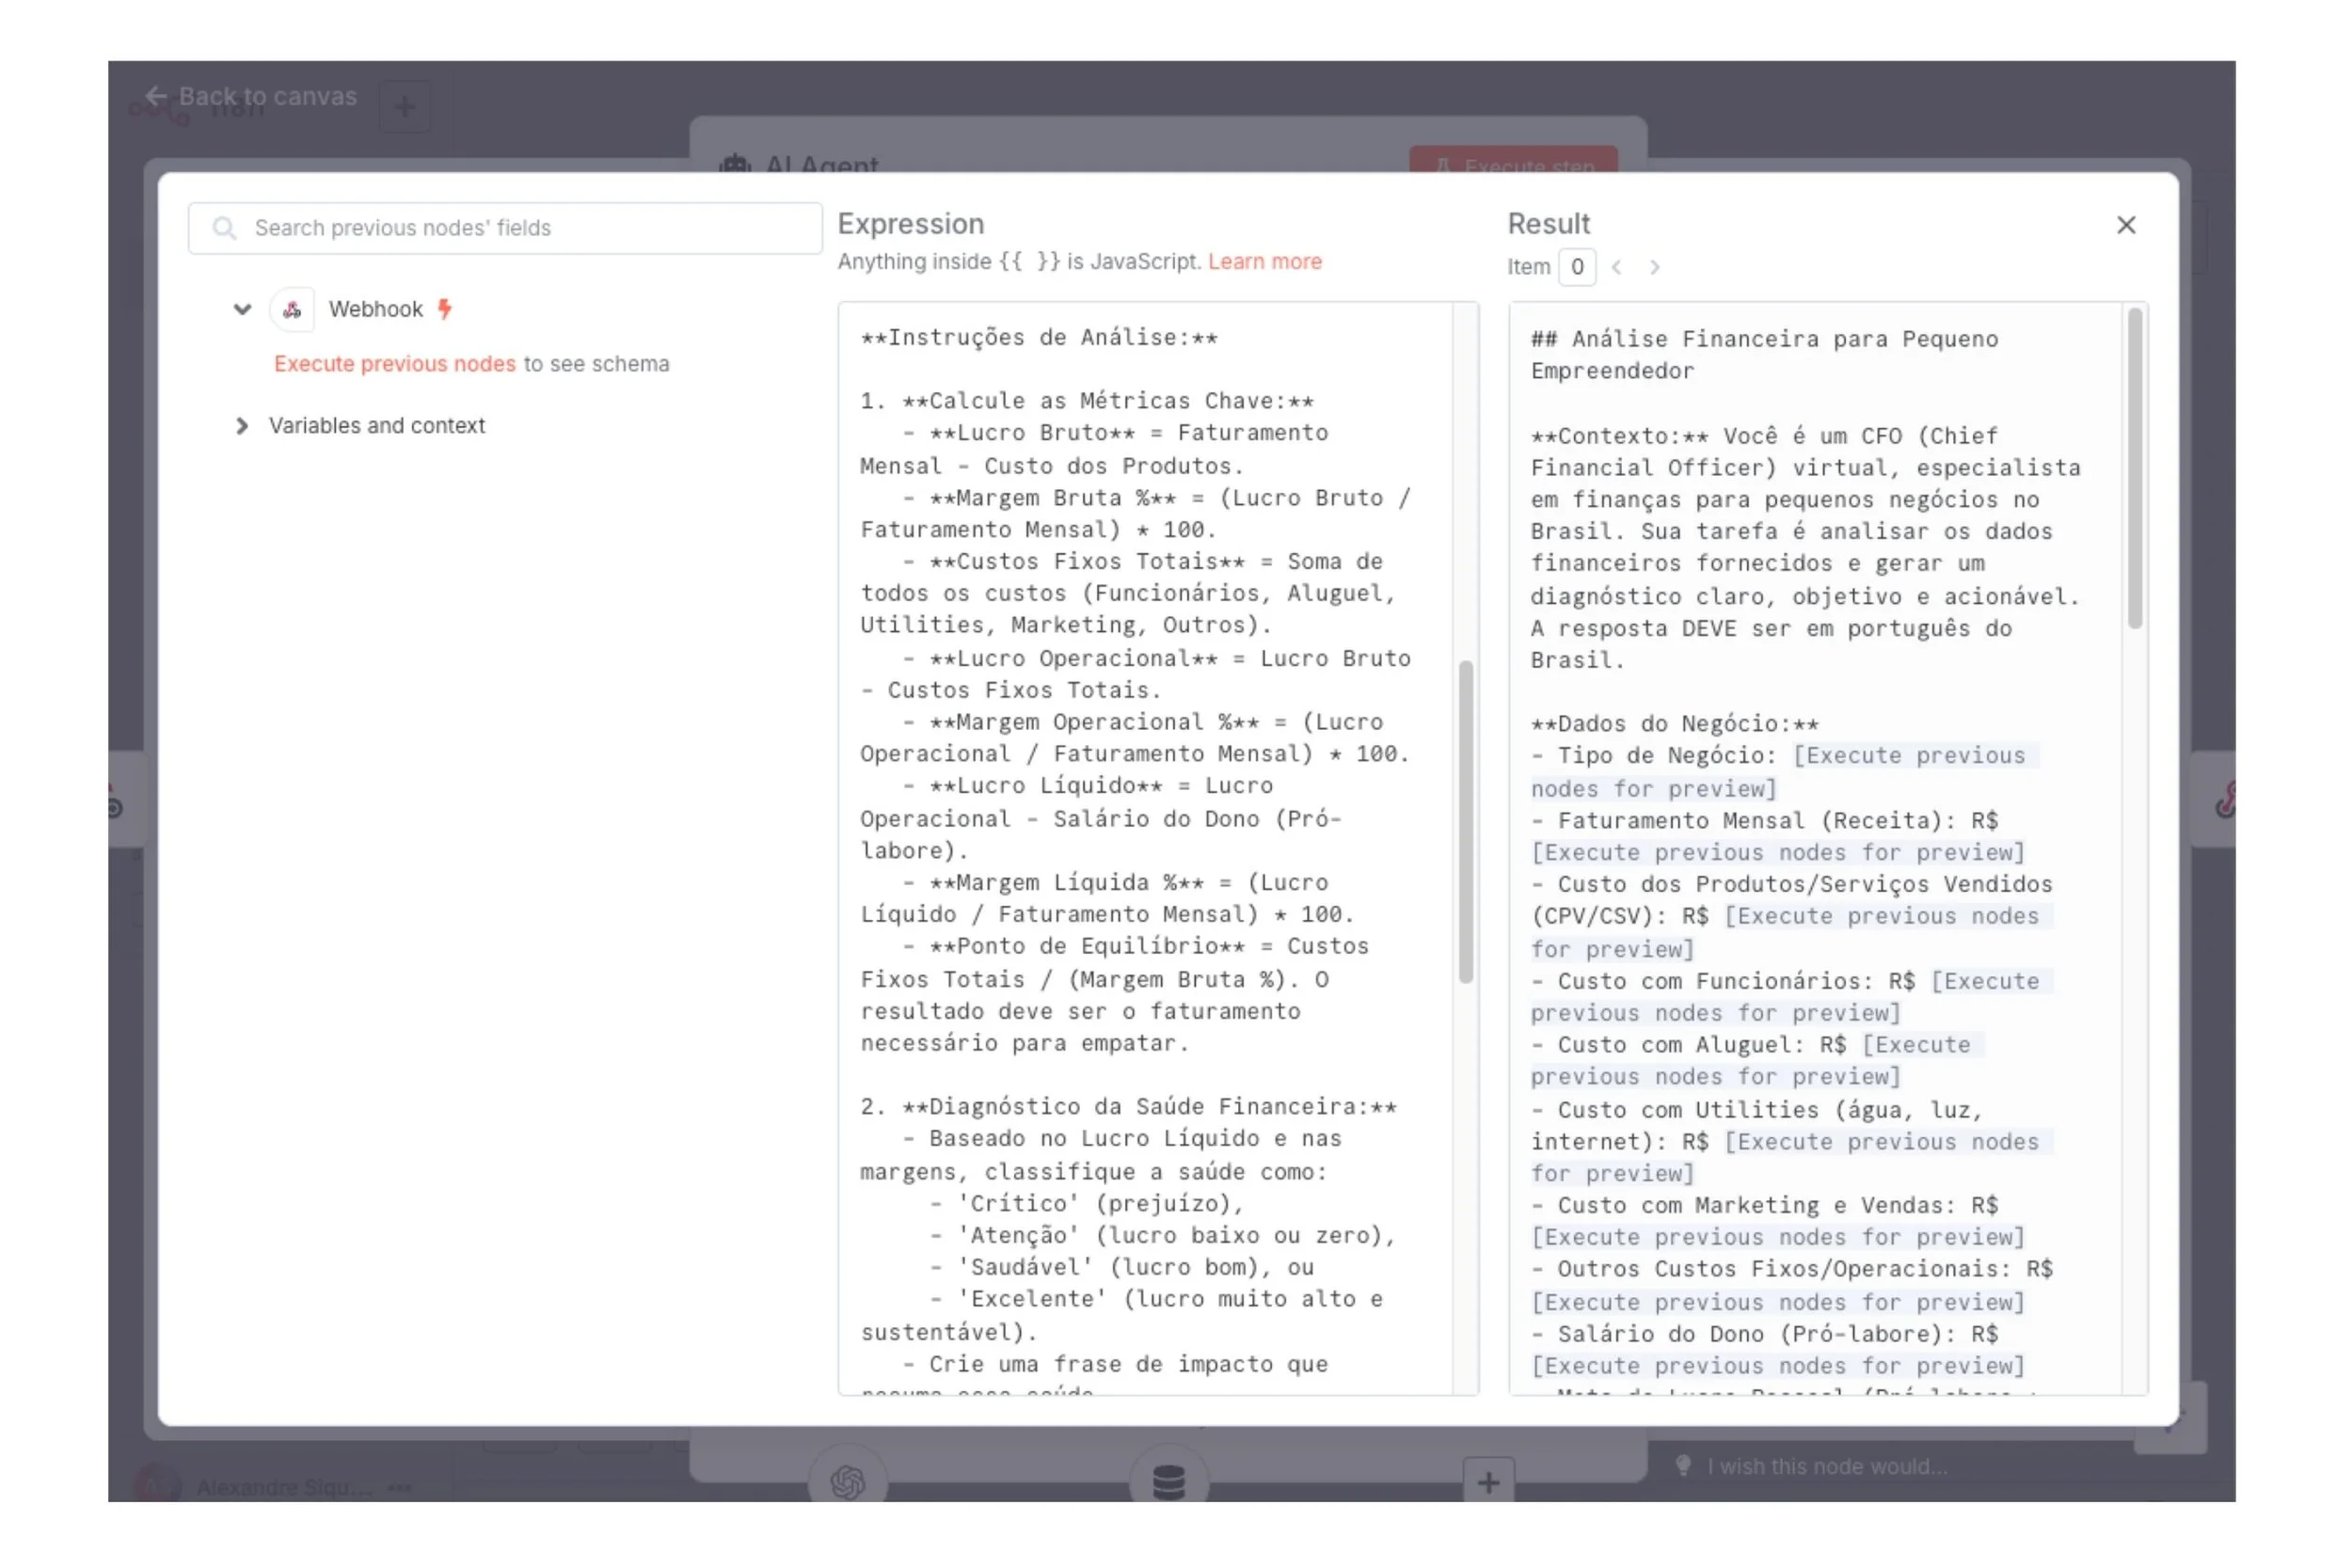Image resolution: width=2352 pixels, height=1568 pixels.
Task: Click the 'Instruções de Análise' line in Expression
Action: [x=1039, y=338]
